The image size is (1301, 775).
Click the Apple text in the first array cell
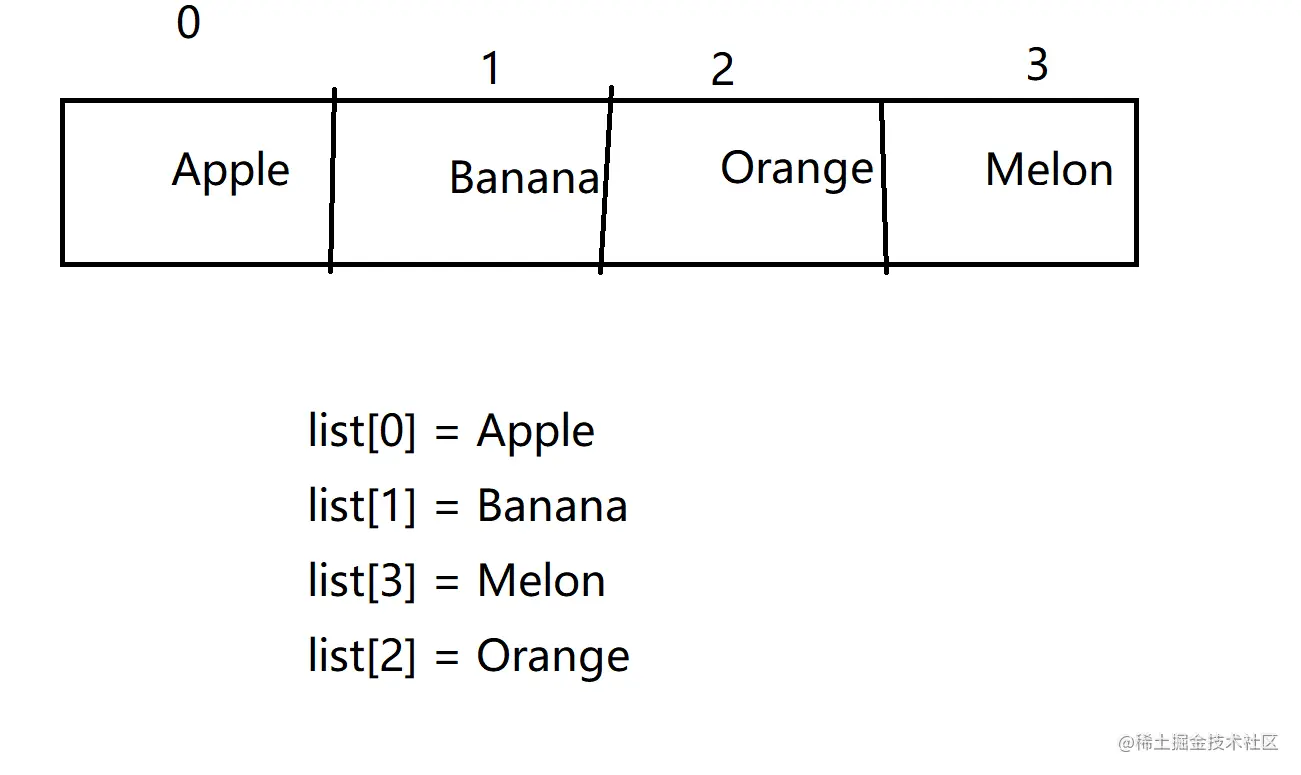click(231, 171)
